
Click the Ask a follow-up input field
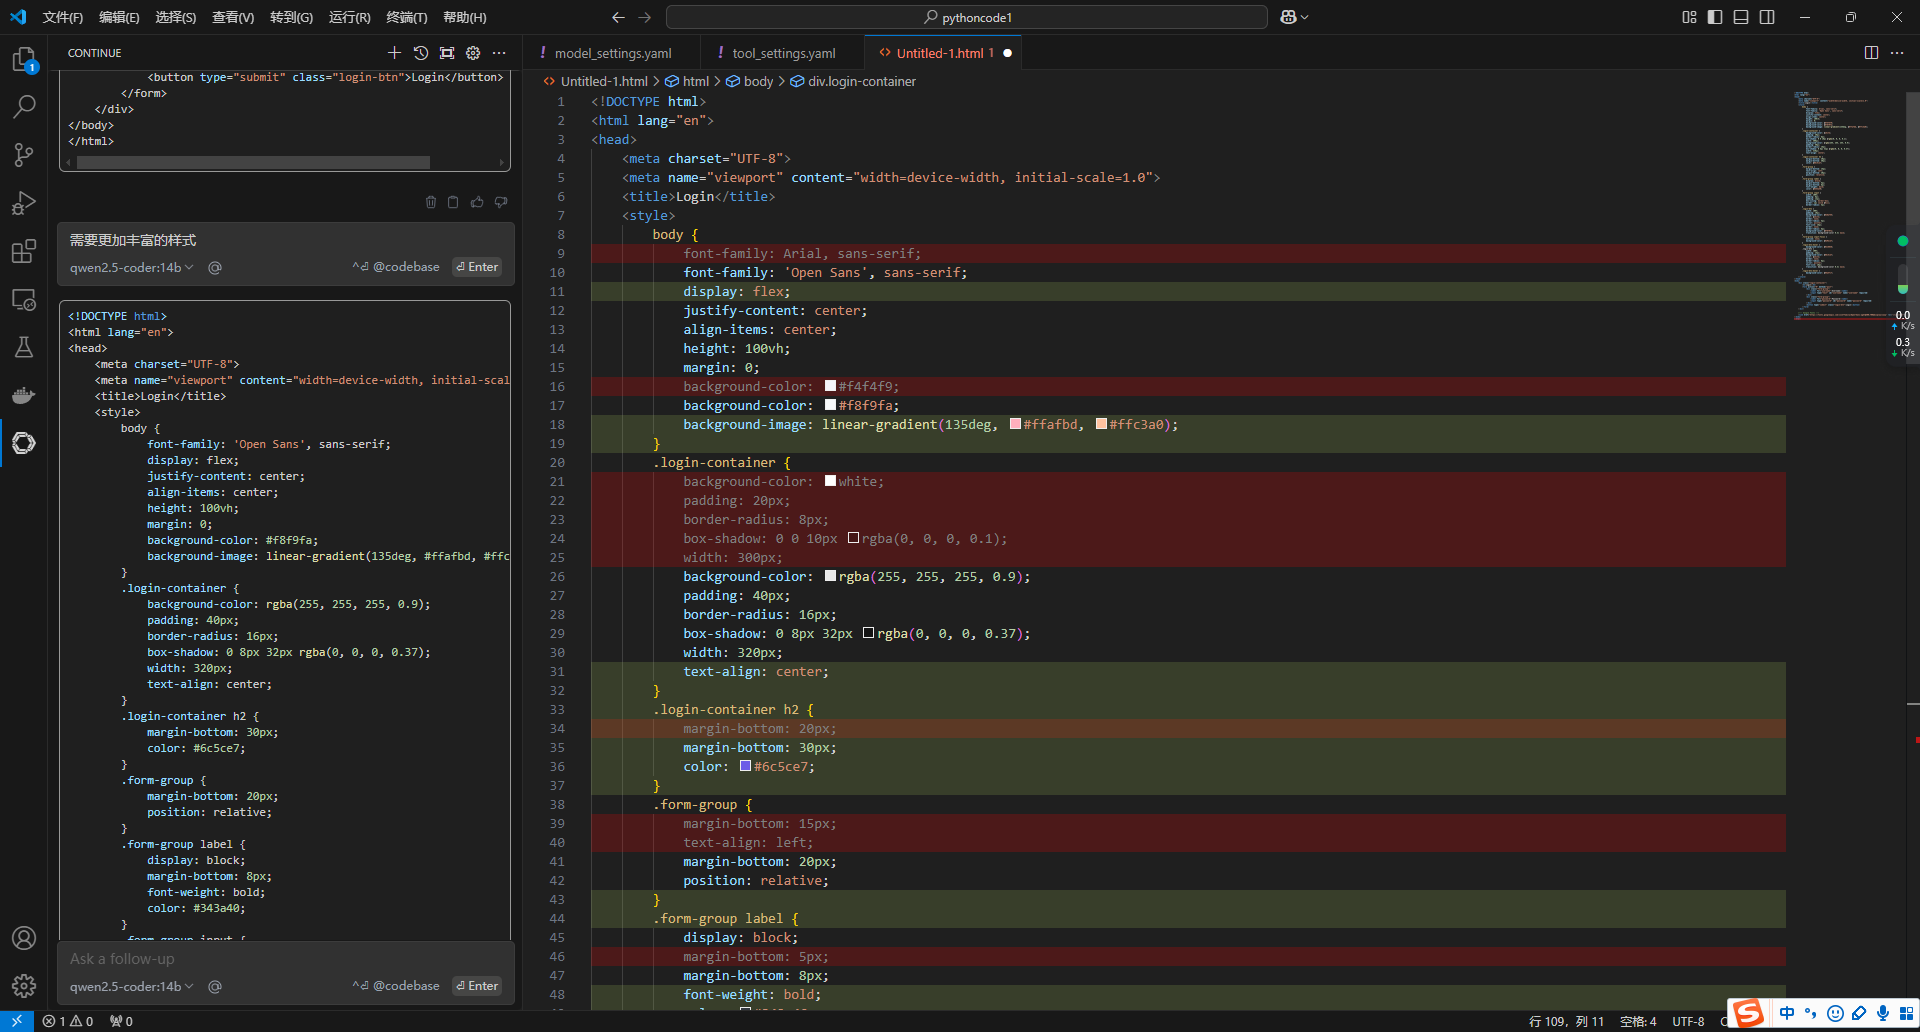click(x=285, y=959)
